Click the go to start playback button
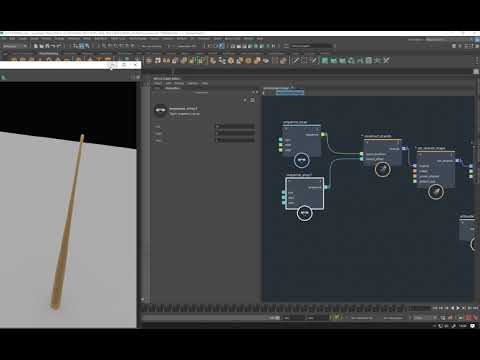Image resolution: width=480 pixels, height=360 pixels. (x=435, y=308)
